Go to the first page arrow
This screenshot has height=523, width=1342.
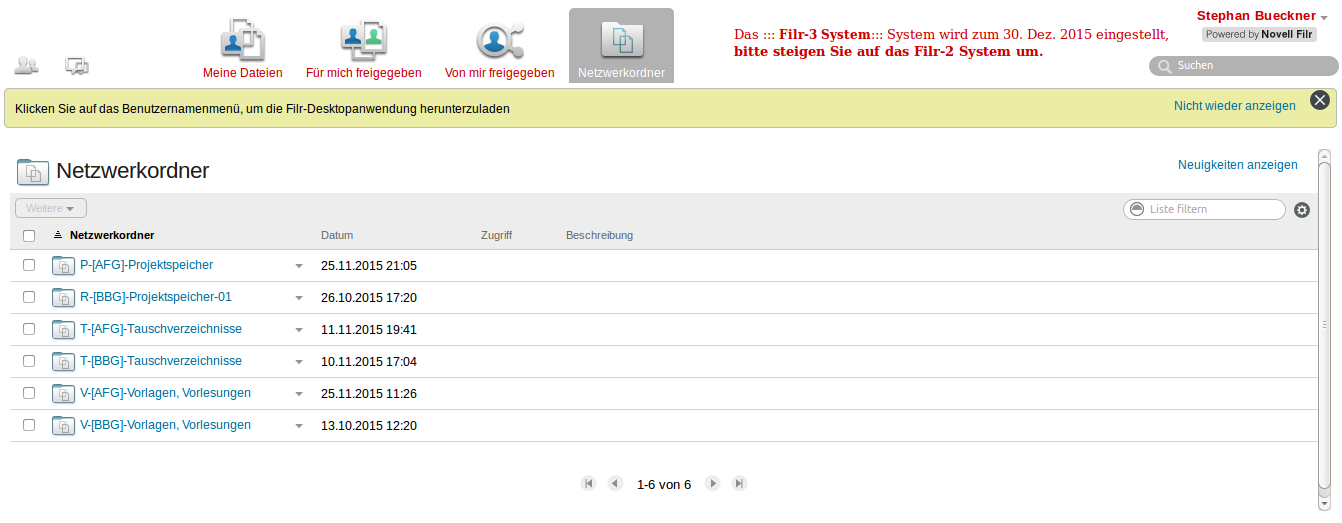[x=588, y=483]
